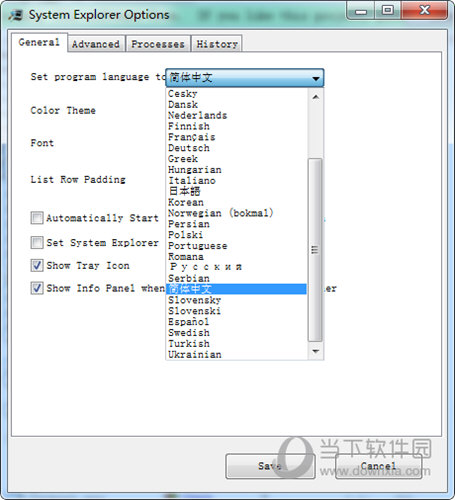Minimize the System Explorer Options window

(x=361, y=11)
